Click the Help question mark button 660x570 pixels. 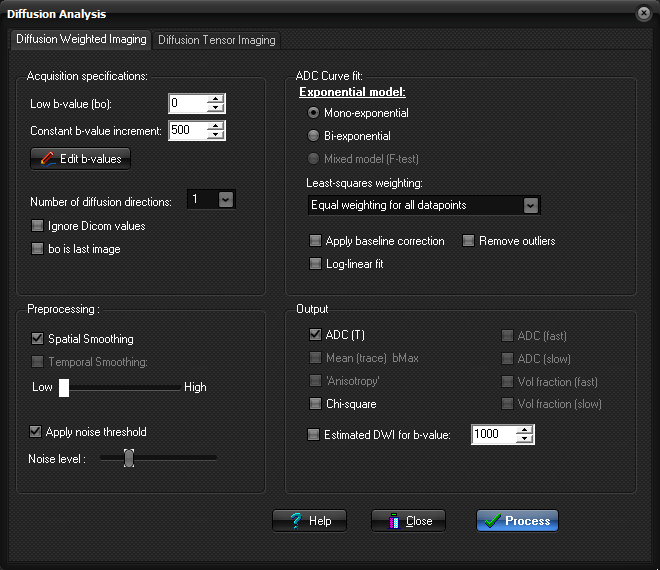tap(309, 521)
